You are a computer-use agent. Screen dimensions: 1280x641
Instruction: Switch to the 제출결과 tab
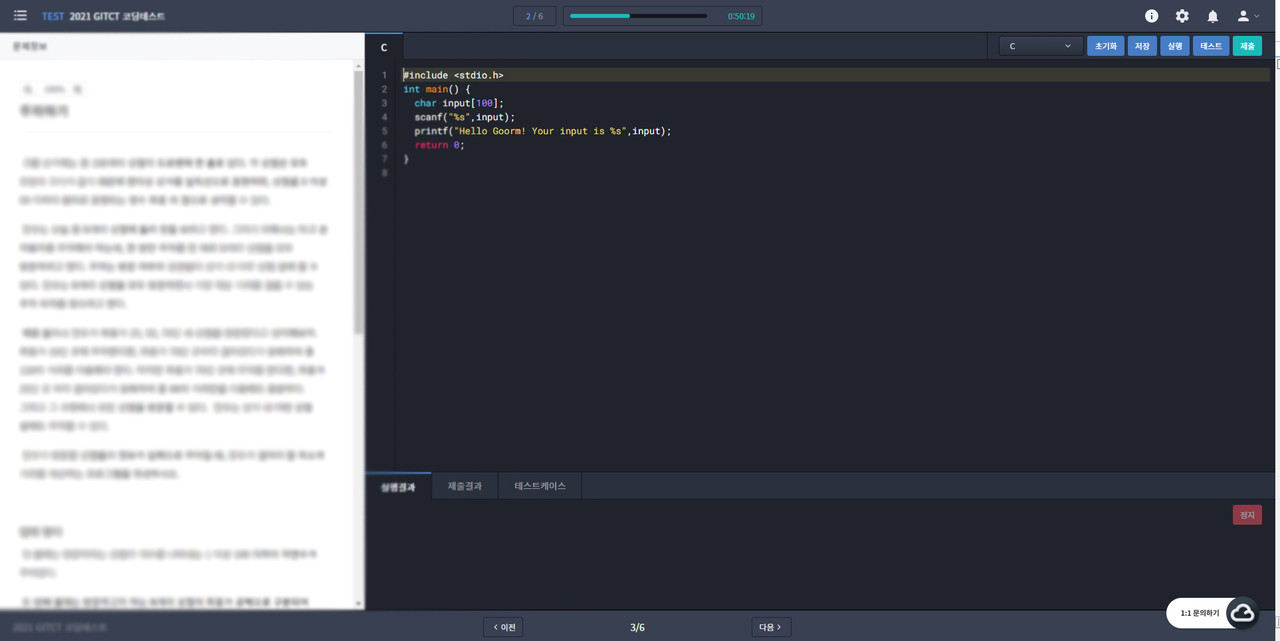(464, 486)
